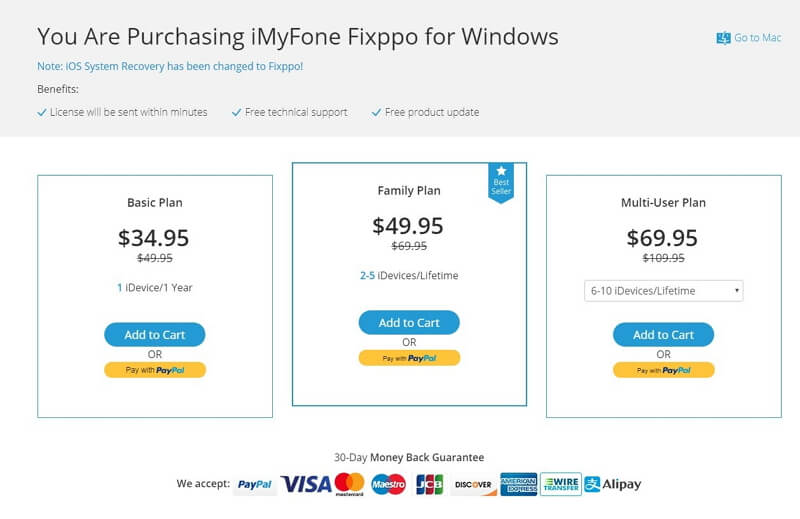This screenshot has height=519, width=800.
Task: Open the 6-10 iDevices/Lifetime dropdown
Action: (663, 291)
